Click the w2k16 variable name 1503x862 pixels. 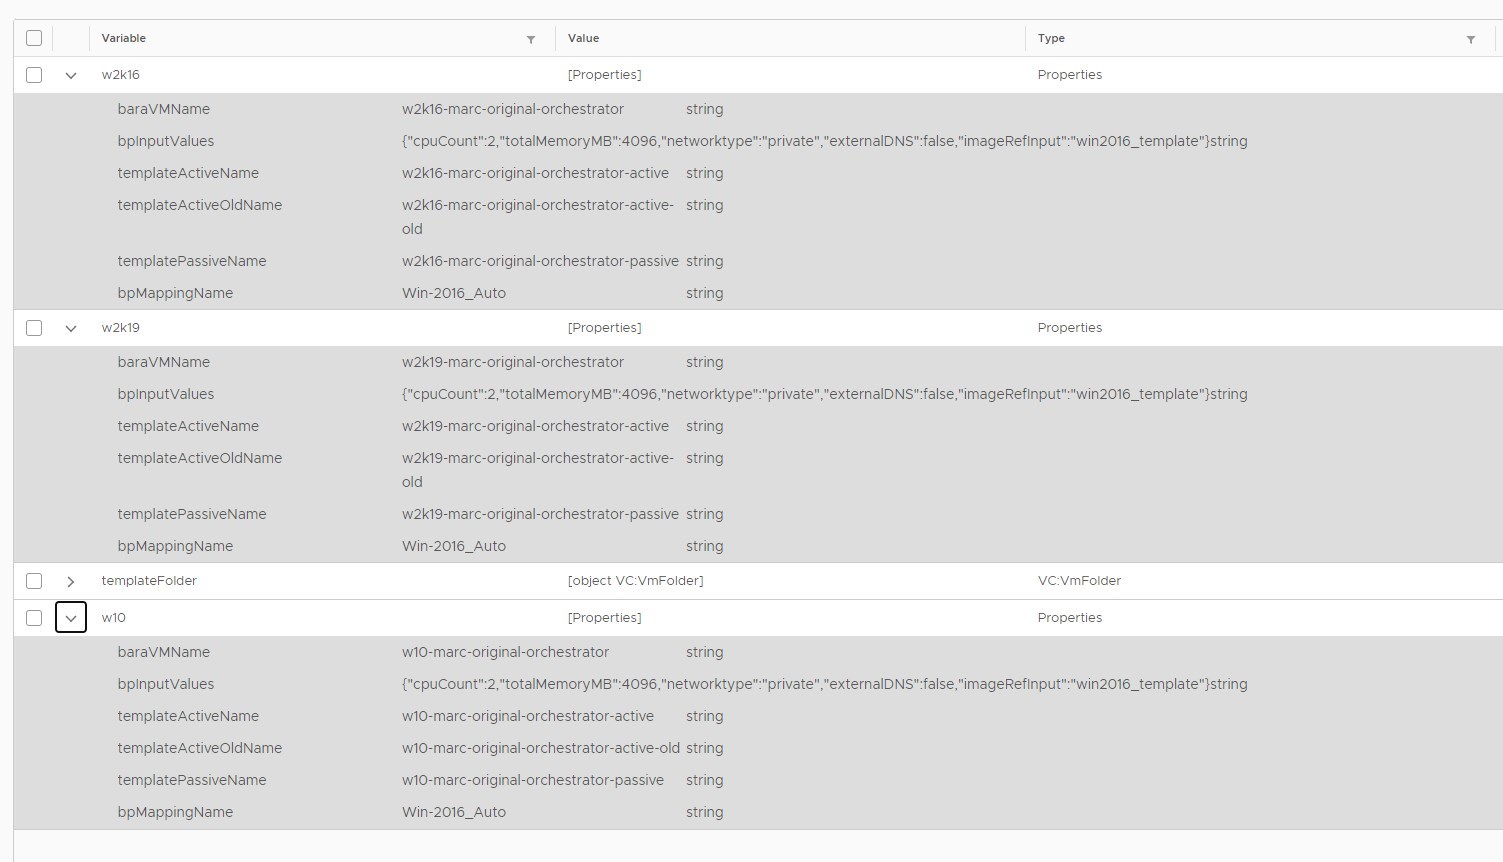121,75
